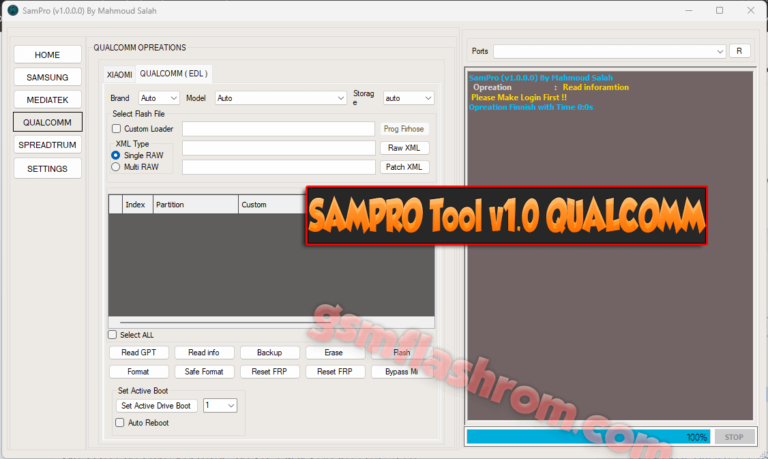Click the Custom Loader path input field
Viewport: 768px width, 459px height.
278,129
